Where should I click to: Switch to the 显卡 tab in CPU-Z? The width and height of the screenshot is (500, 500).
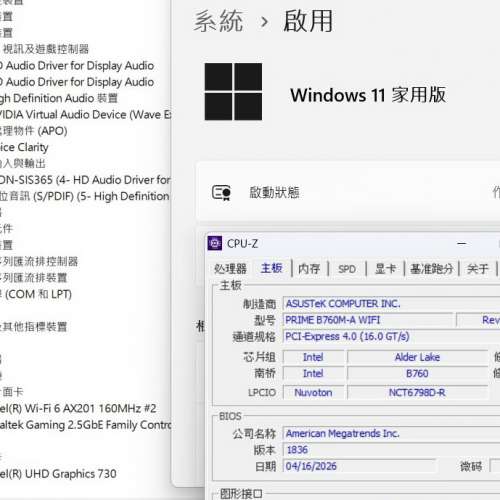(385, 269)
